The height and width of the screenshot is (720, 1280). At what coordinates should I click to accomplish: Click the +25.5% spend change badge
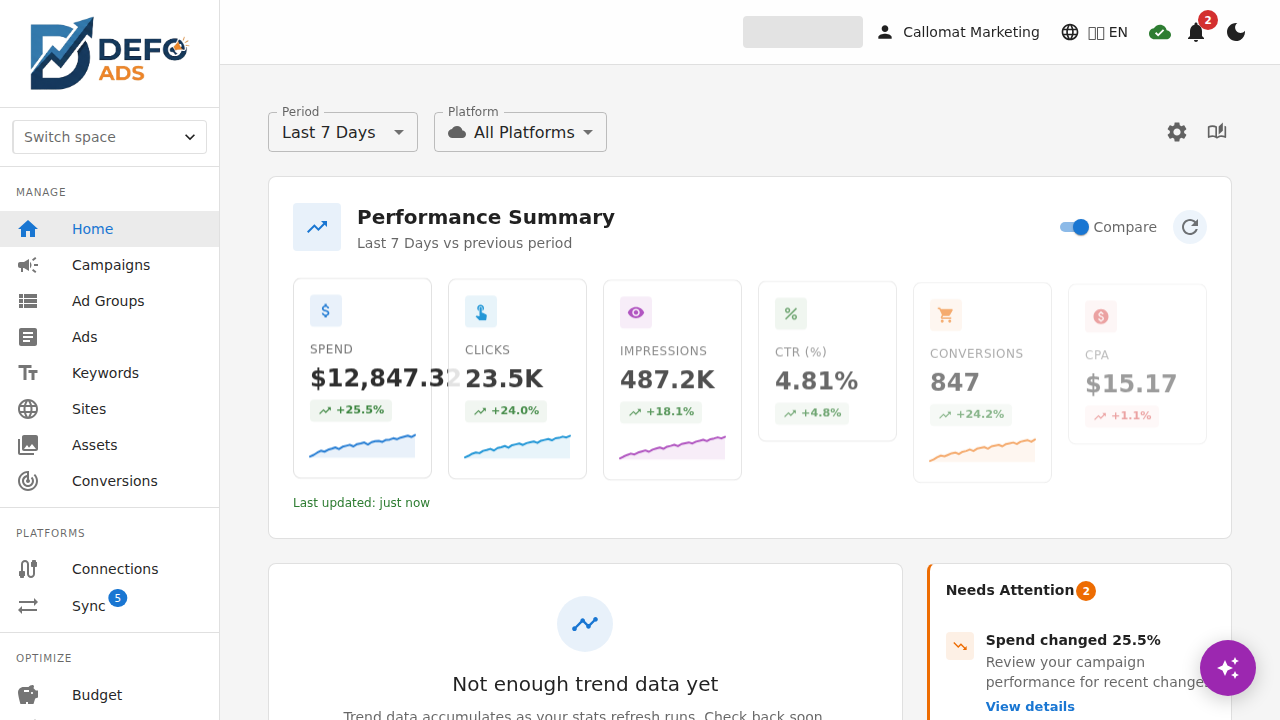[x=351, y=410]
